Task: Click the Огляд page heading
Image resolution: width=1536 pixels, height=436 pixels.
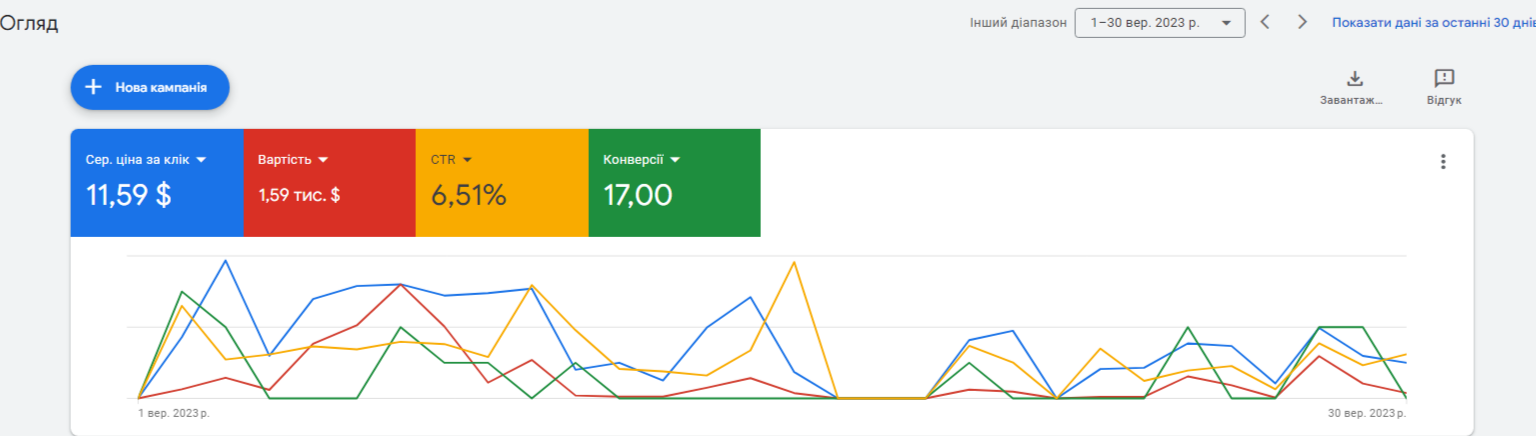Action: point(29,24)
